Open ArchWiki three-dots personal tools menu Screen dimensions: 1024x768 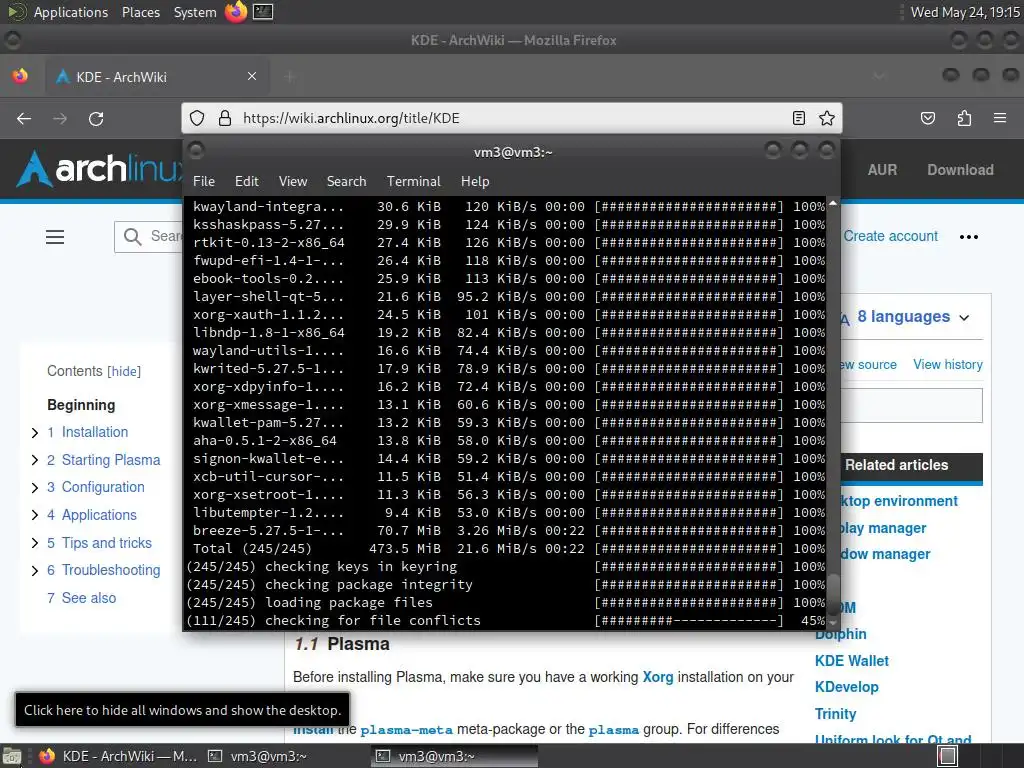click(x=968, y=236)
